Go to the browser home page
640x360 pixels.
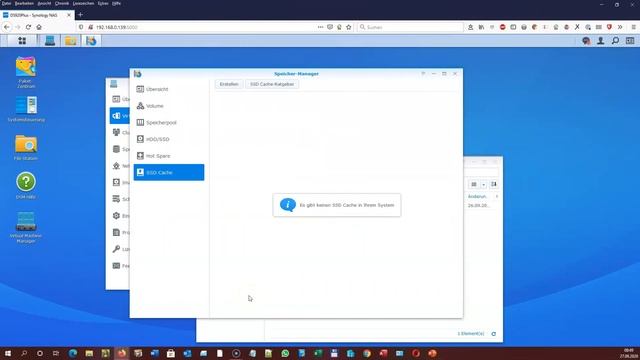(39, 27)
